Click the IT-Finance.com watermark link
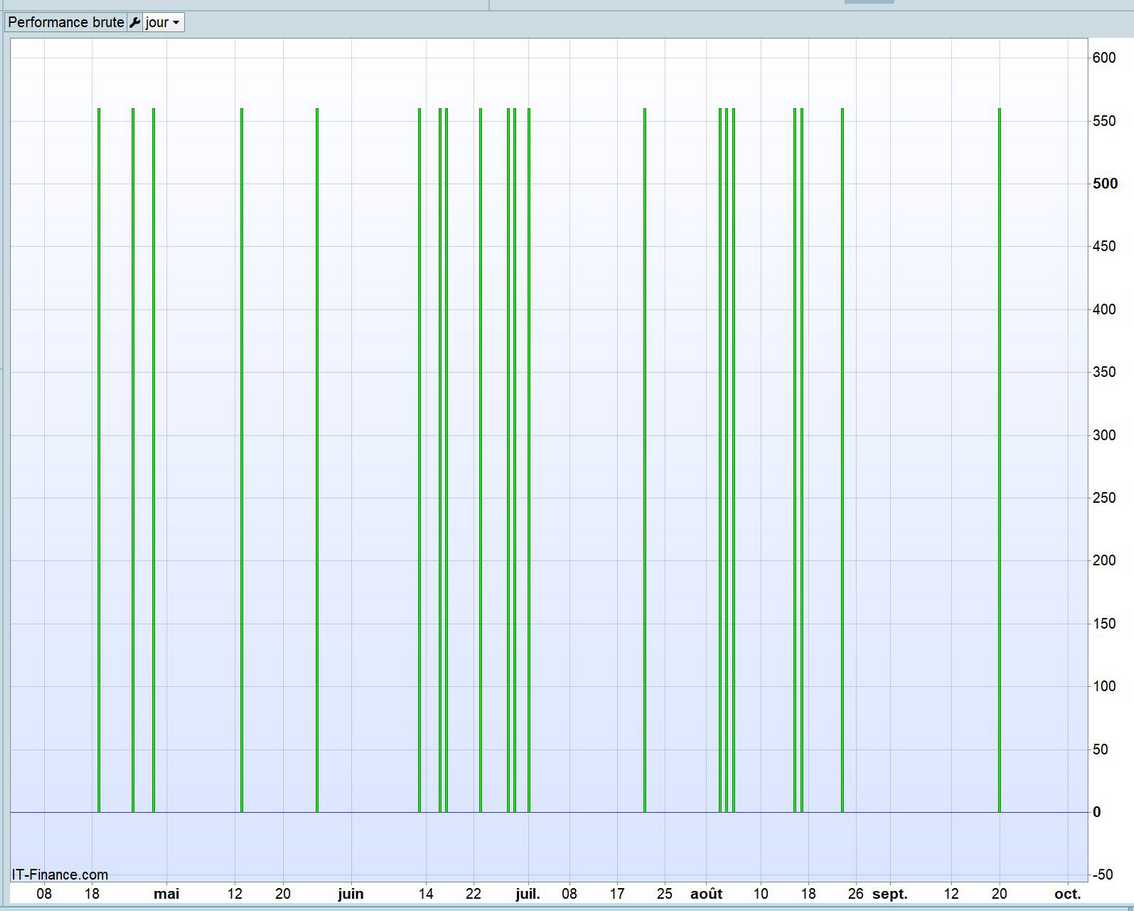The width and height of the screenshot is (1134, 911). (x=60, y=875)
